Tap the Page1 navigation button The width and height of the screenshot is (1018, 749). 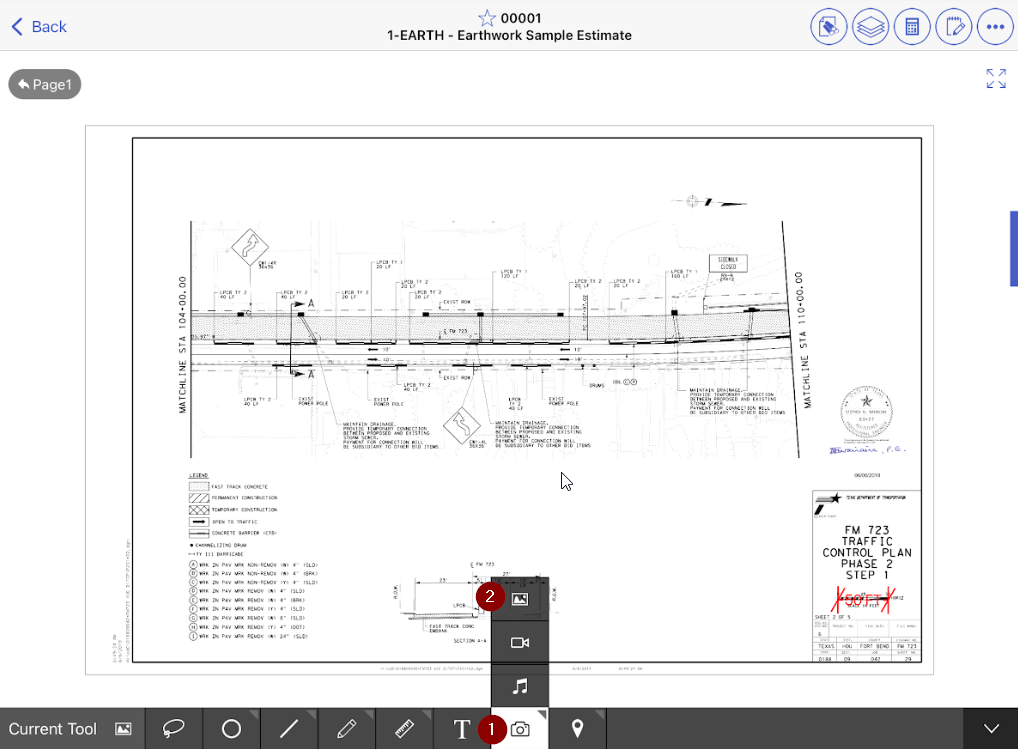point(44,84)
